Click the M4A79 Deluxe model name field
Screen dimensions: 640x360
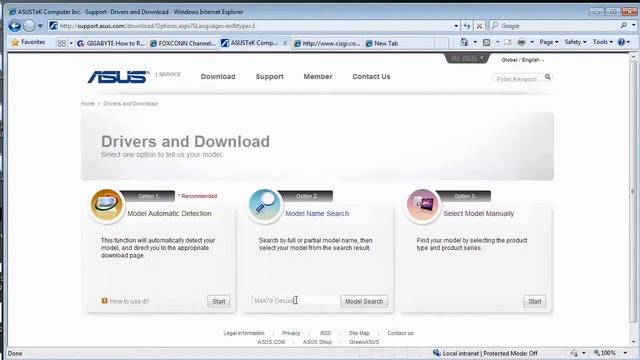(x=295, y=301)
